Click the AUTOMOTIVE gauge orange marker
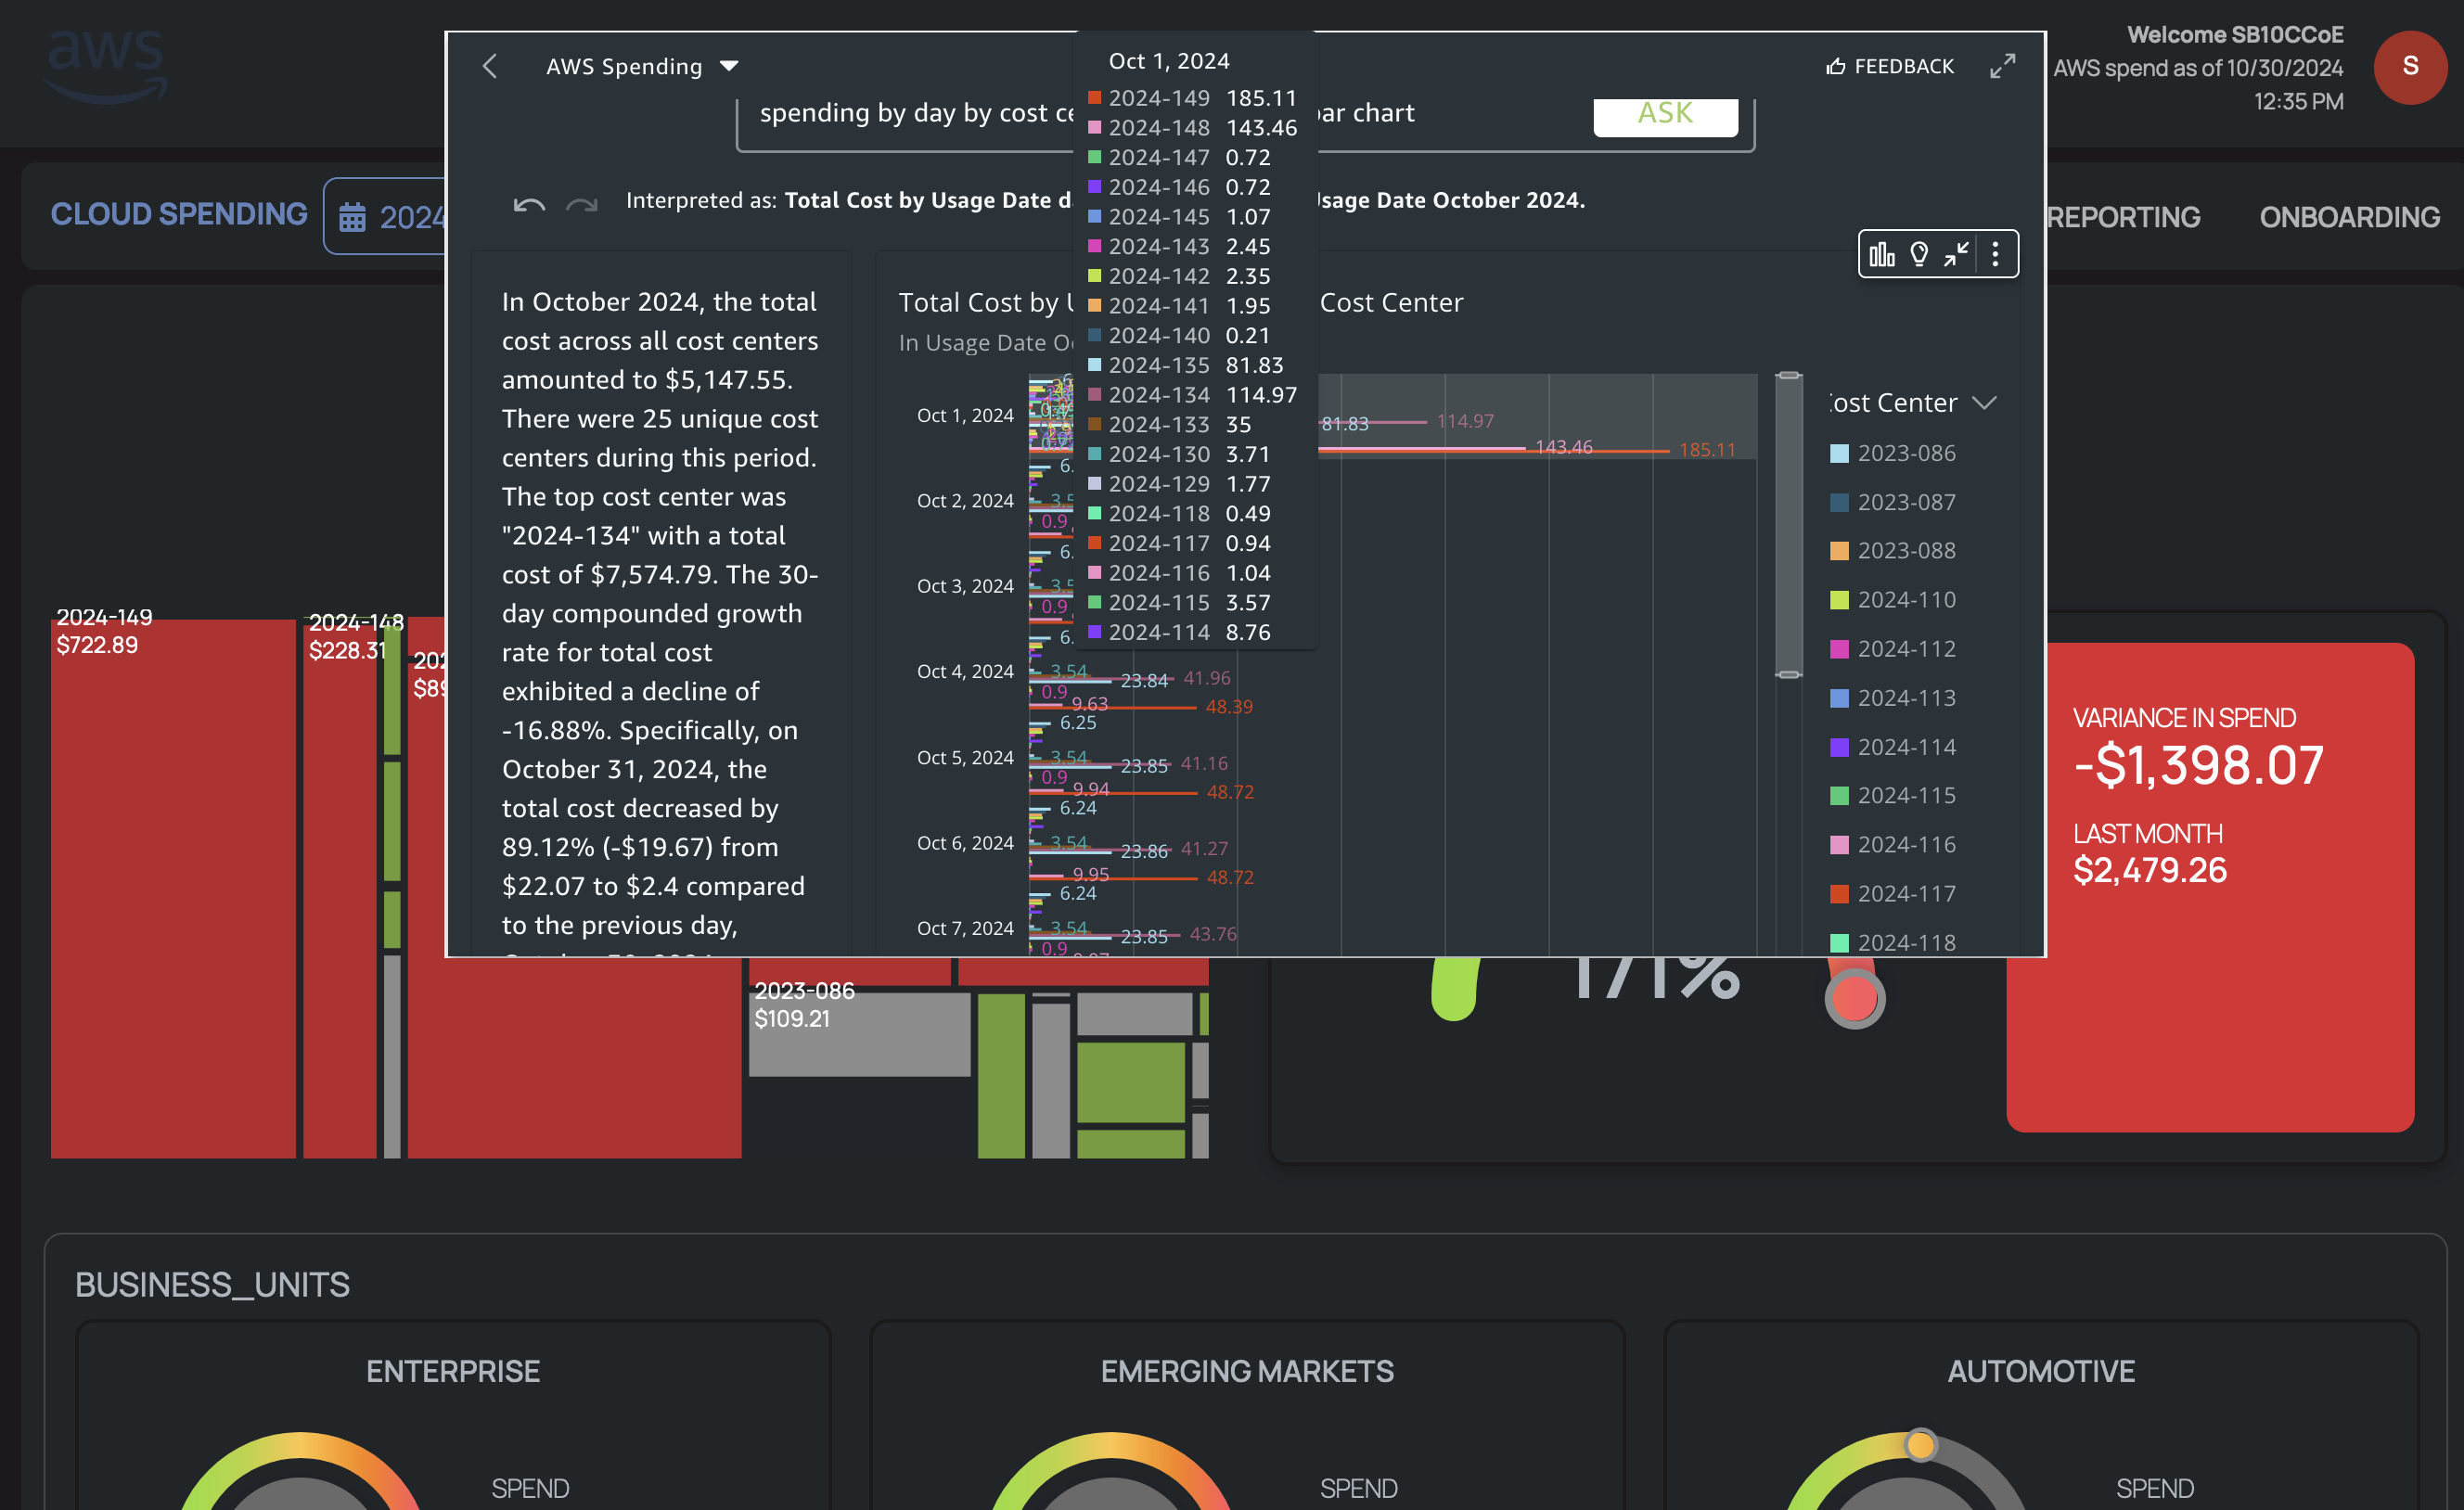This screenshot has width=2464, height=1510. [x=1920, y=1444]
